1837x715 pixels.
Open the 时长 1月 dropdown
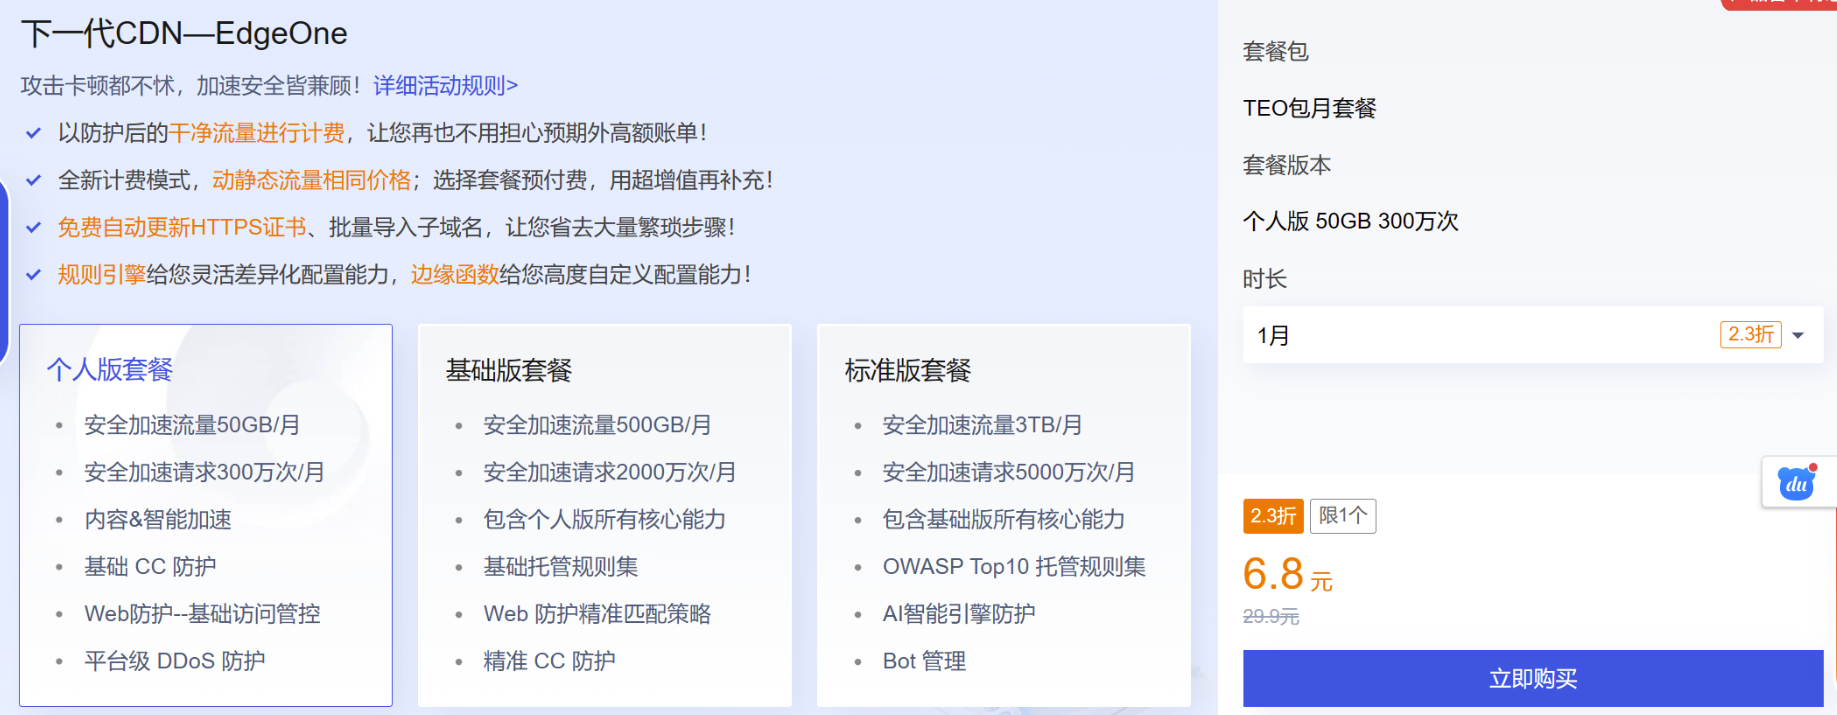coord(1532,335)
